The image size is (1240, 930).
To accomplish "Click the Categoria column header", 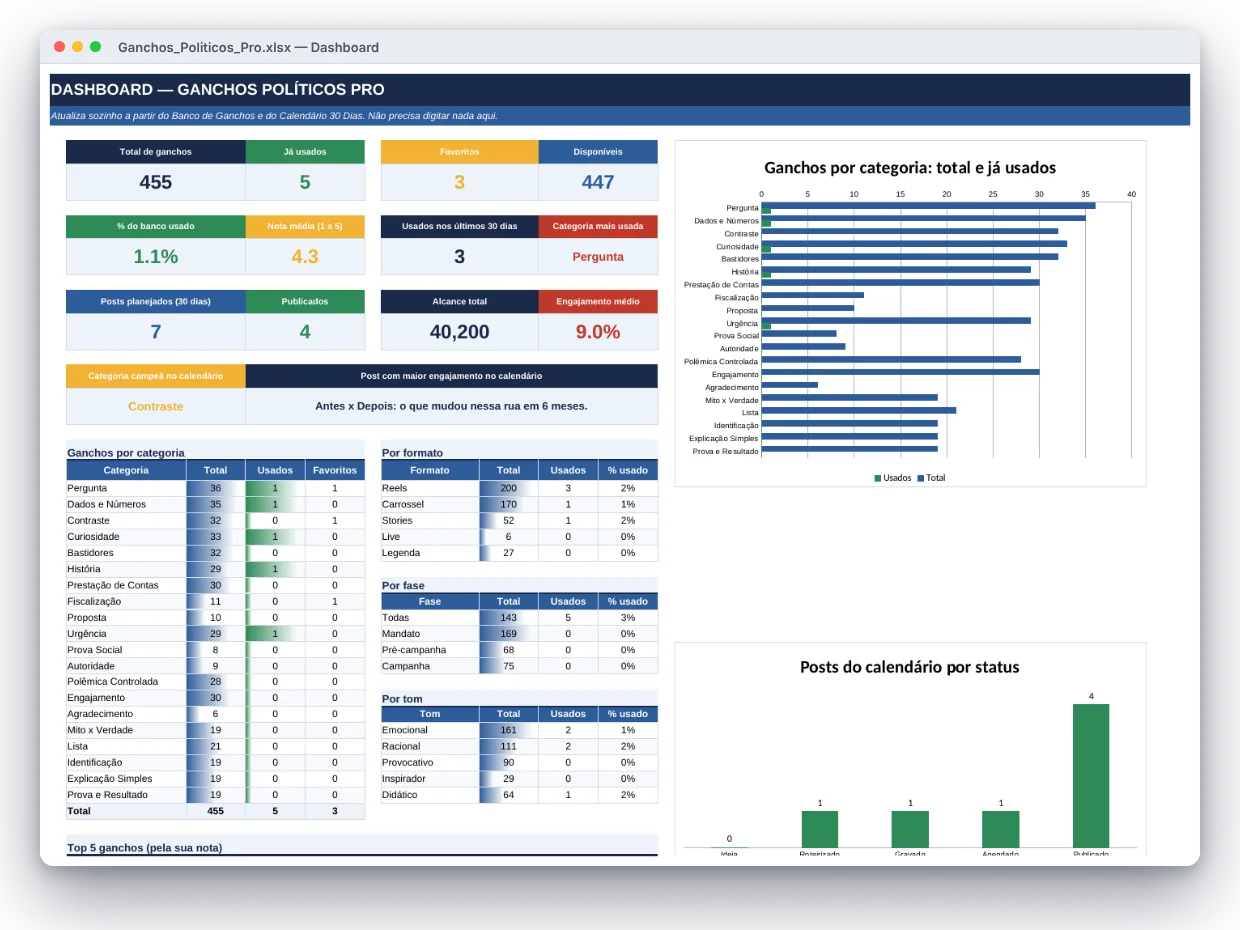I will point(126,470).
